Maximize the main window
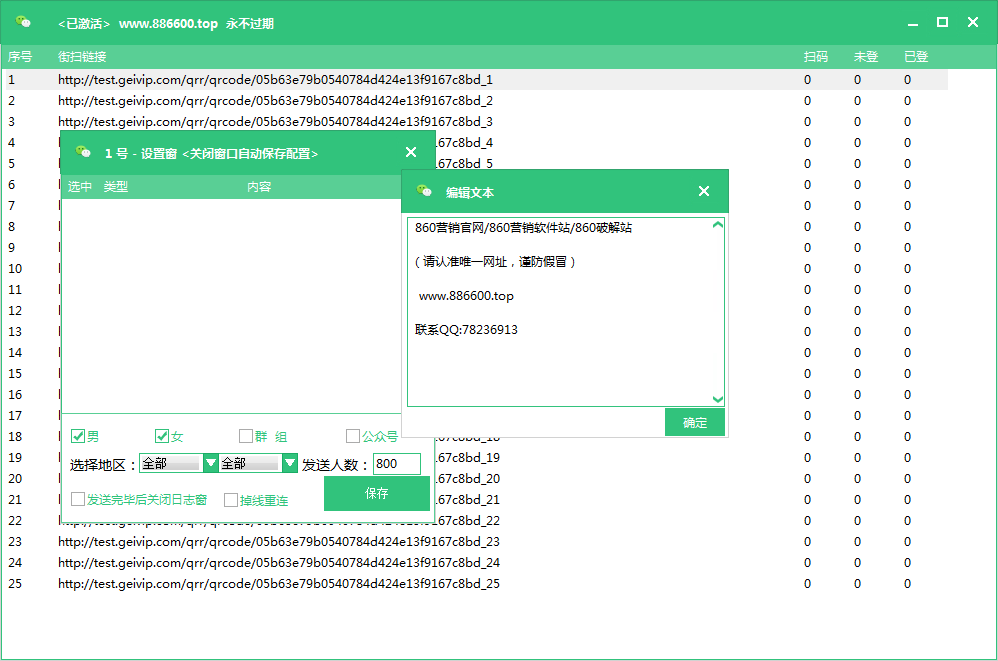998x661 pixels. [x=942, y=22]
